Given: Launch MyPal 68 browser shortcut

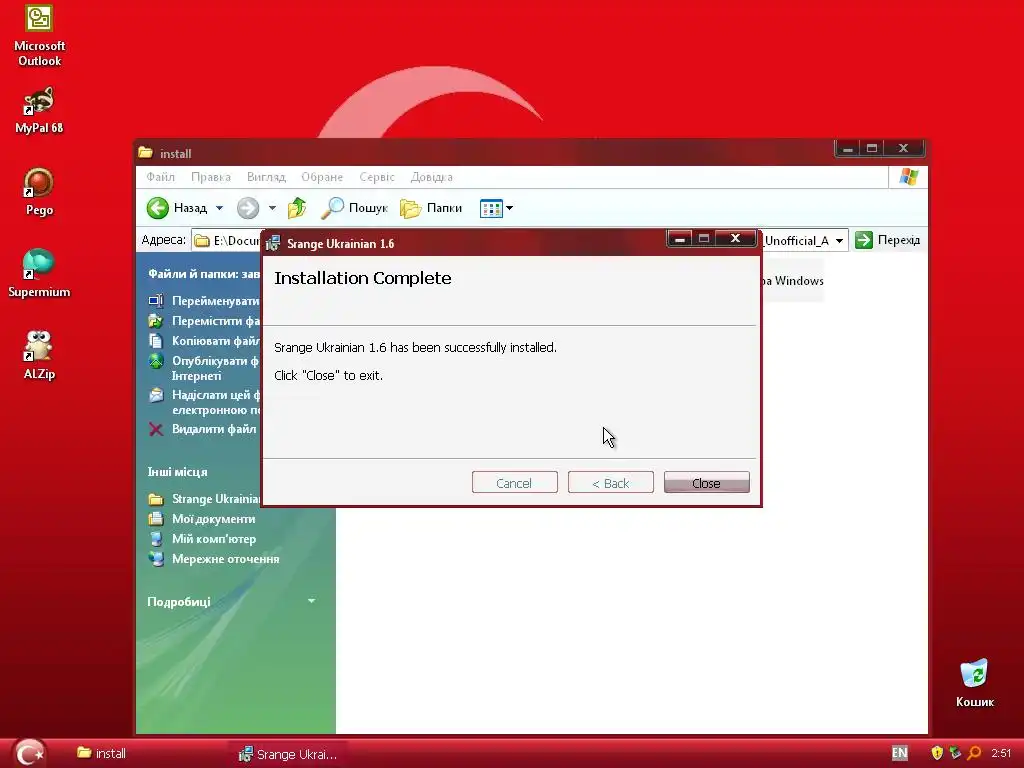Looking at the screenshot, I should [39, 110].
